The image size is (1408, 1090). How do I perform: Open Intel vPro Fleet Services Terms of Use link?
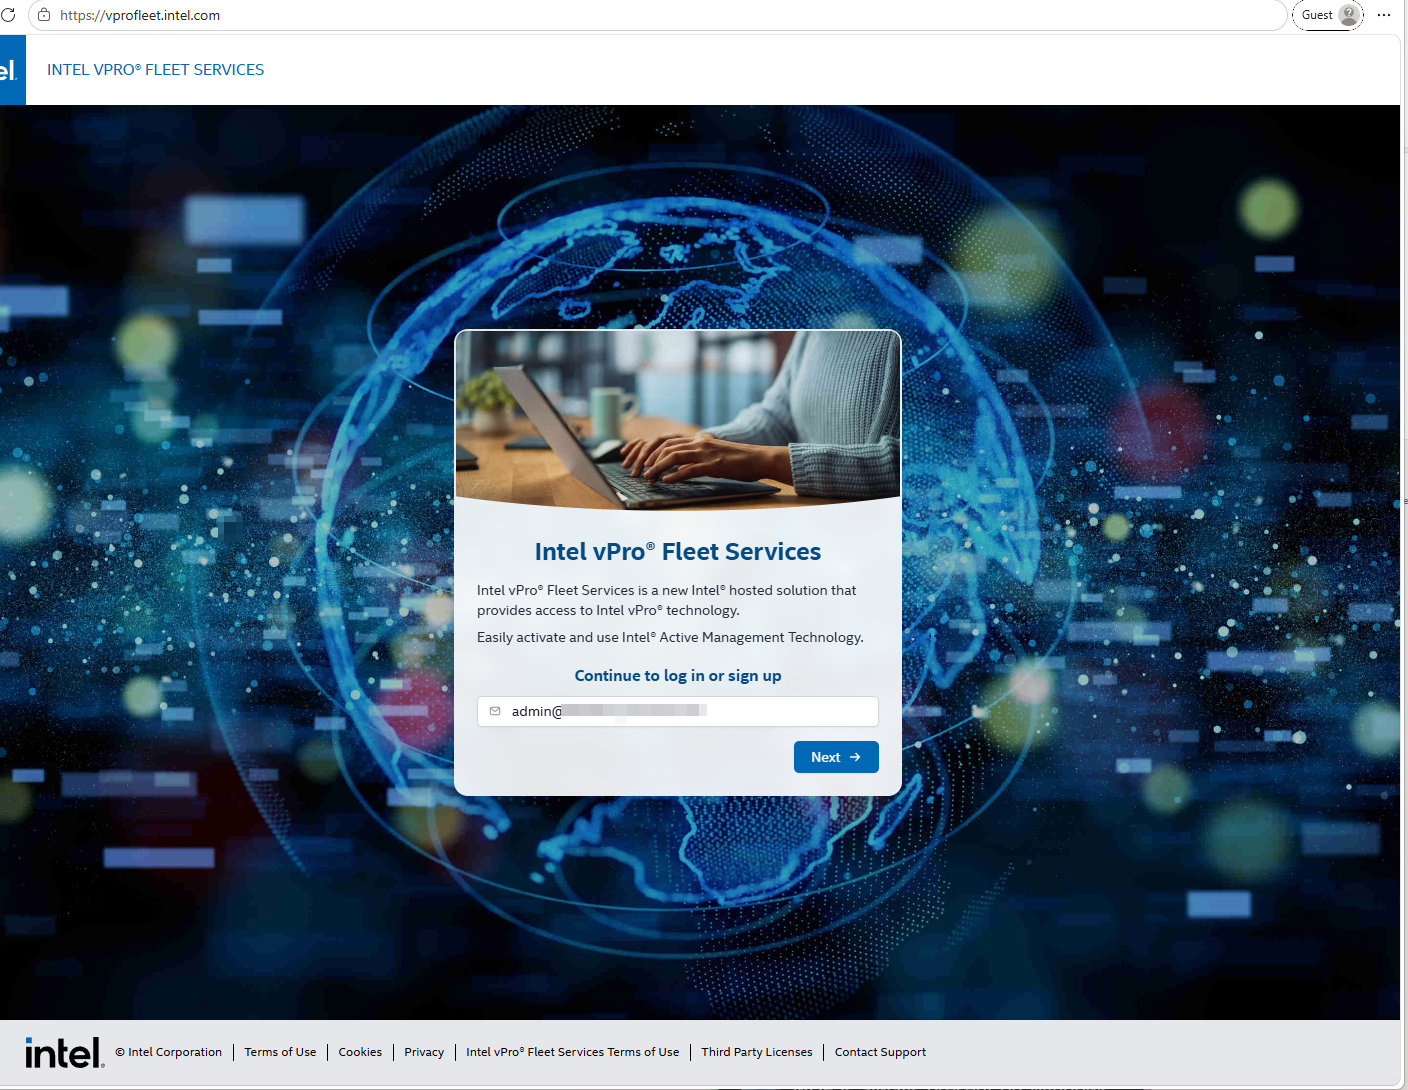(x=573, y=1052)
